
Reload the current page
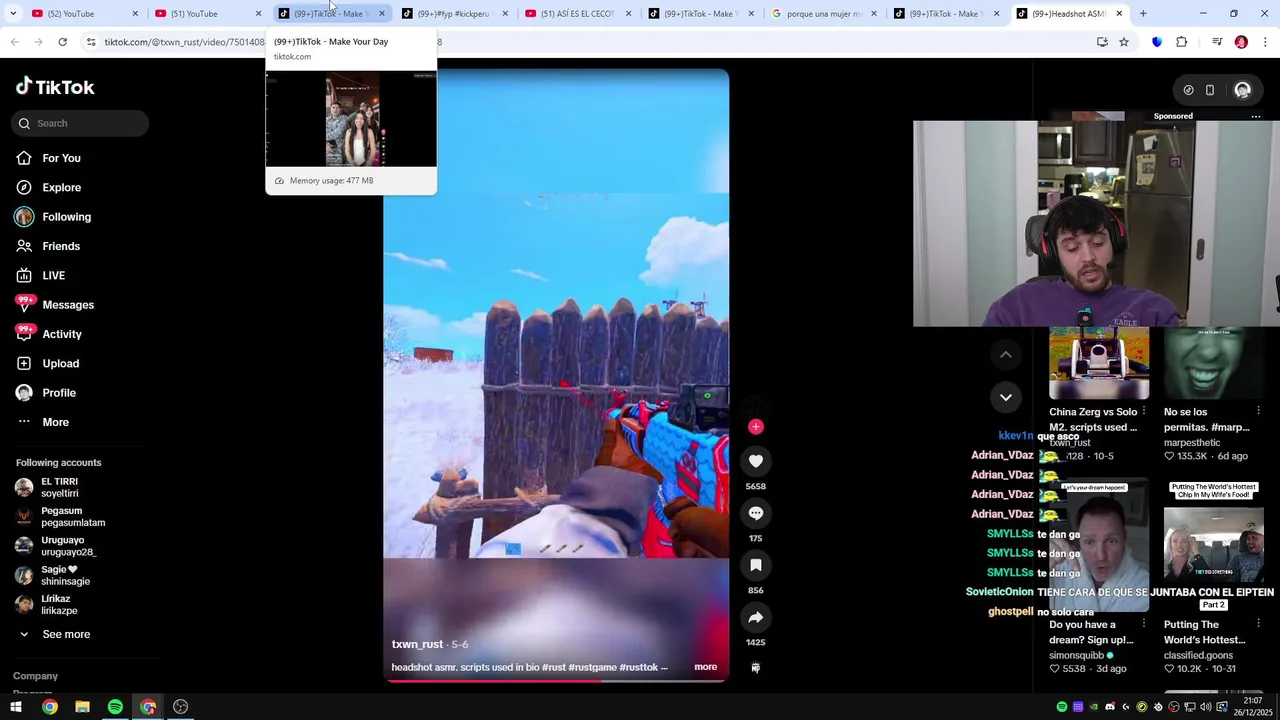[62, 42]
